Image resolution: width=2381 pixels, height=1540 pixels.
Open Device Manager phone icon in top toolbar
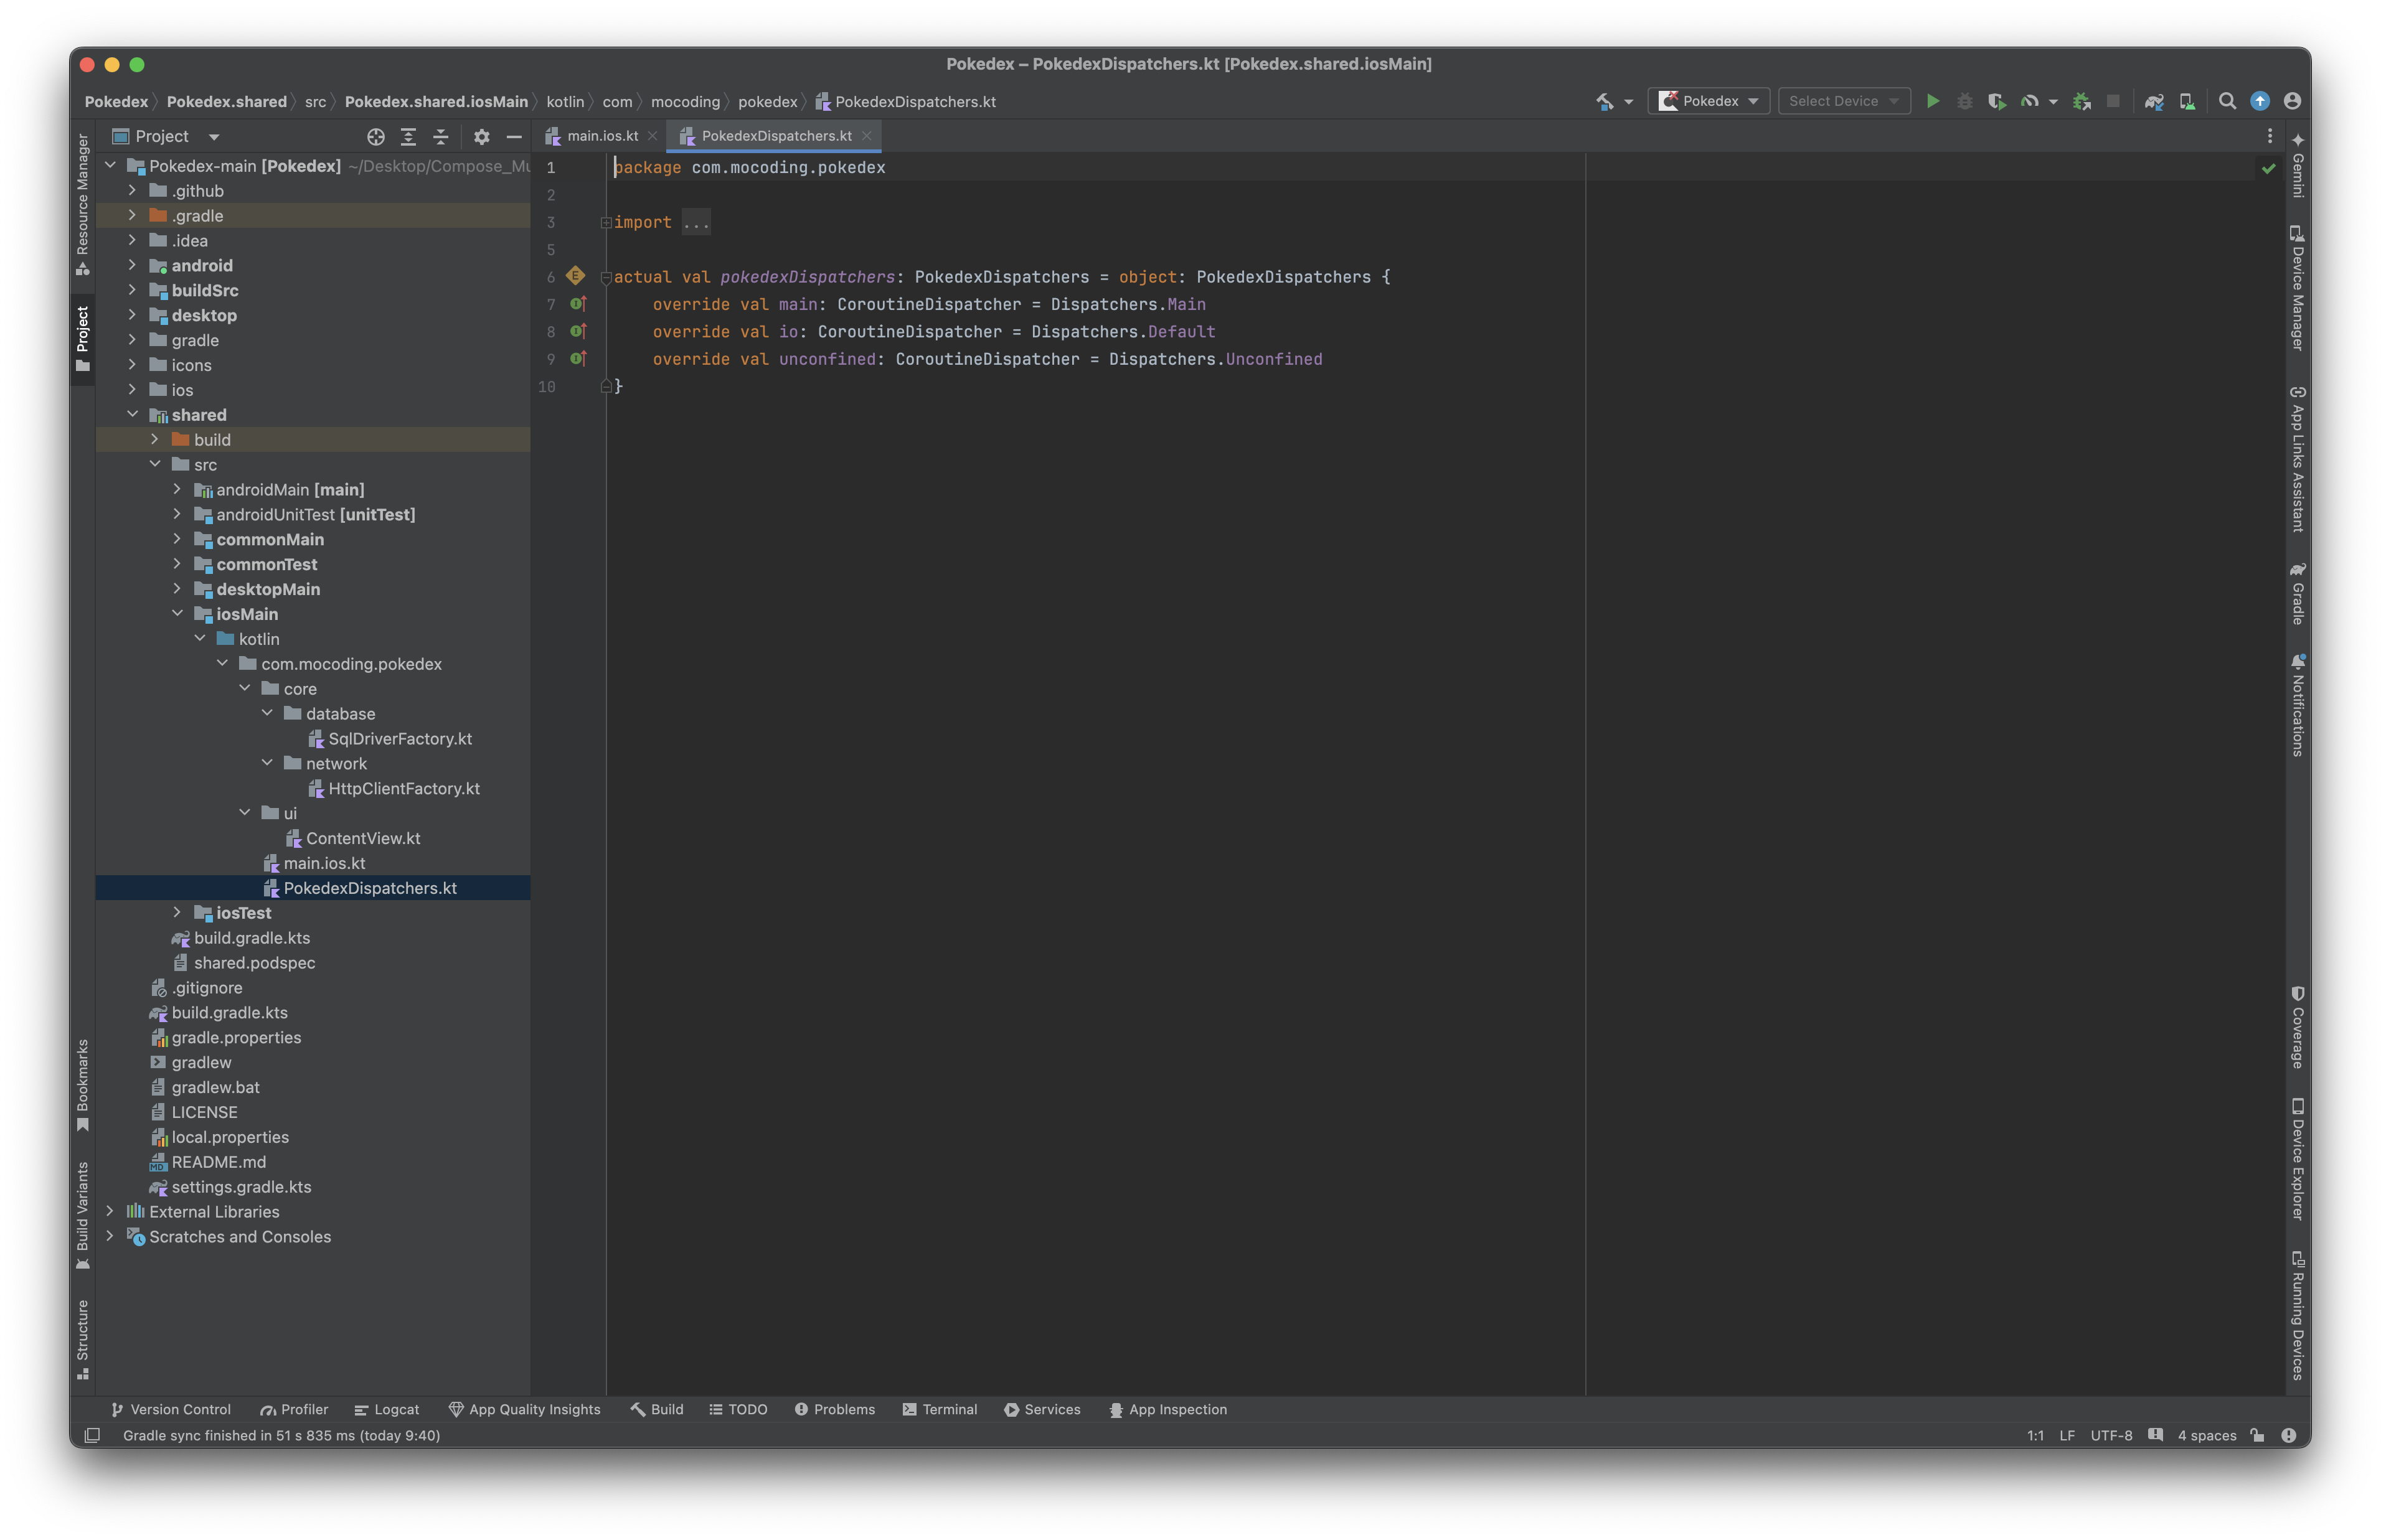point(2187,101)
